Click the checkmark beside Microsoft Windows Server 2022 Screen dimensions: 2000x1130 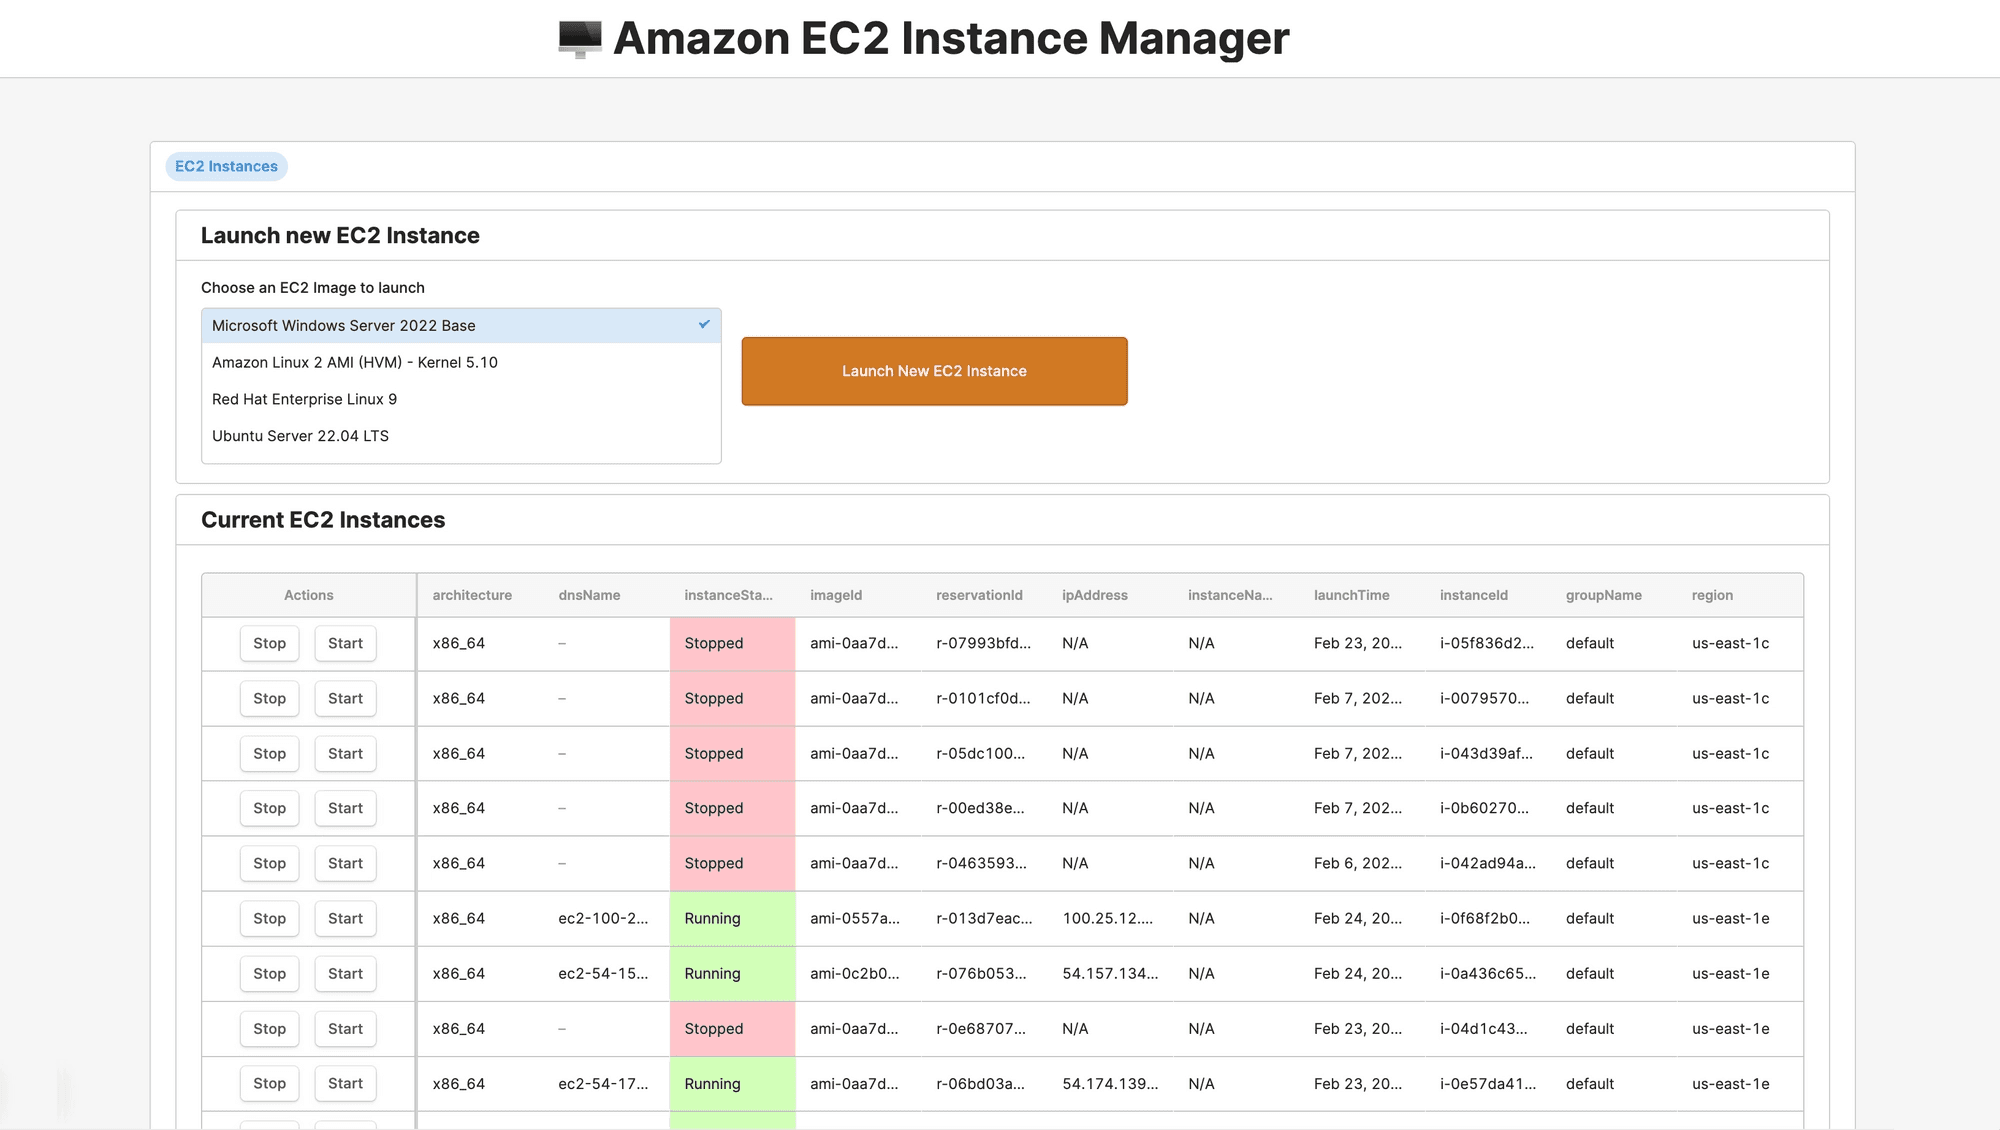pyautogui.click(x=704, y=325)
